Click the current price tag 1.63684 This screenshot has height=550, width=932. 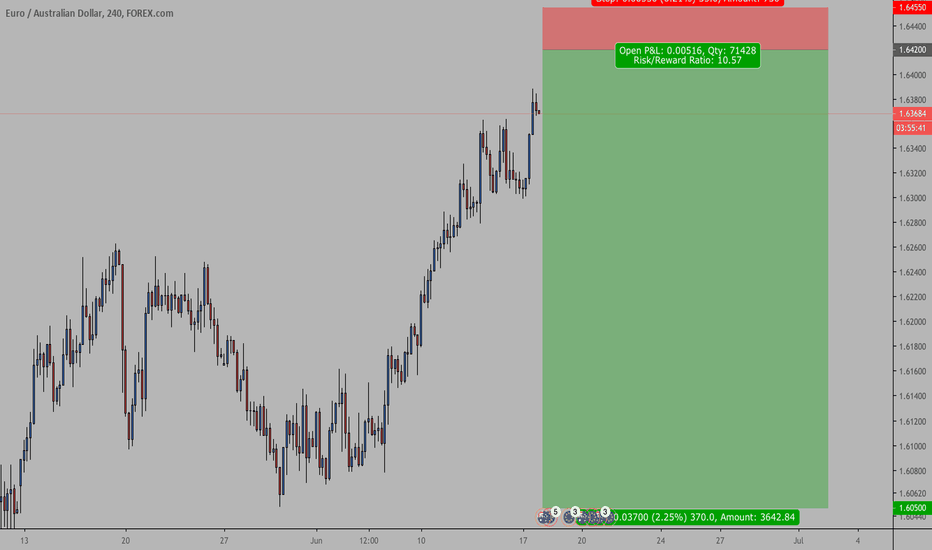912,114
